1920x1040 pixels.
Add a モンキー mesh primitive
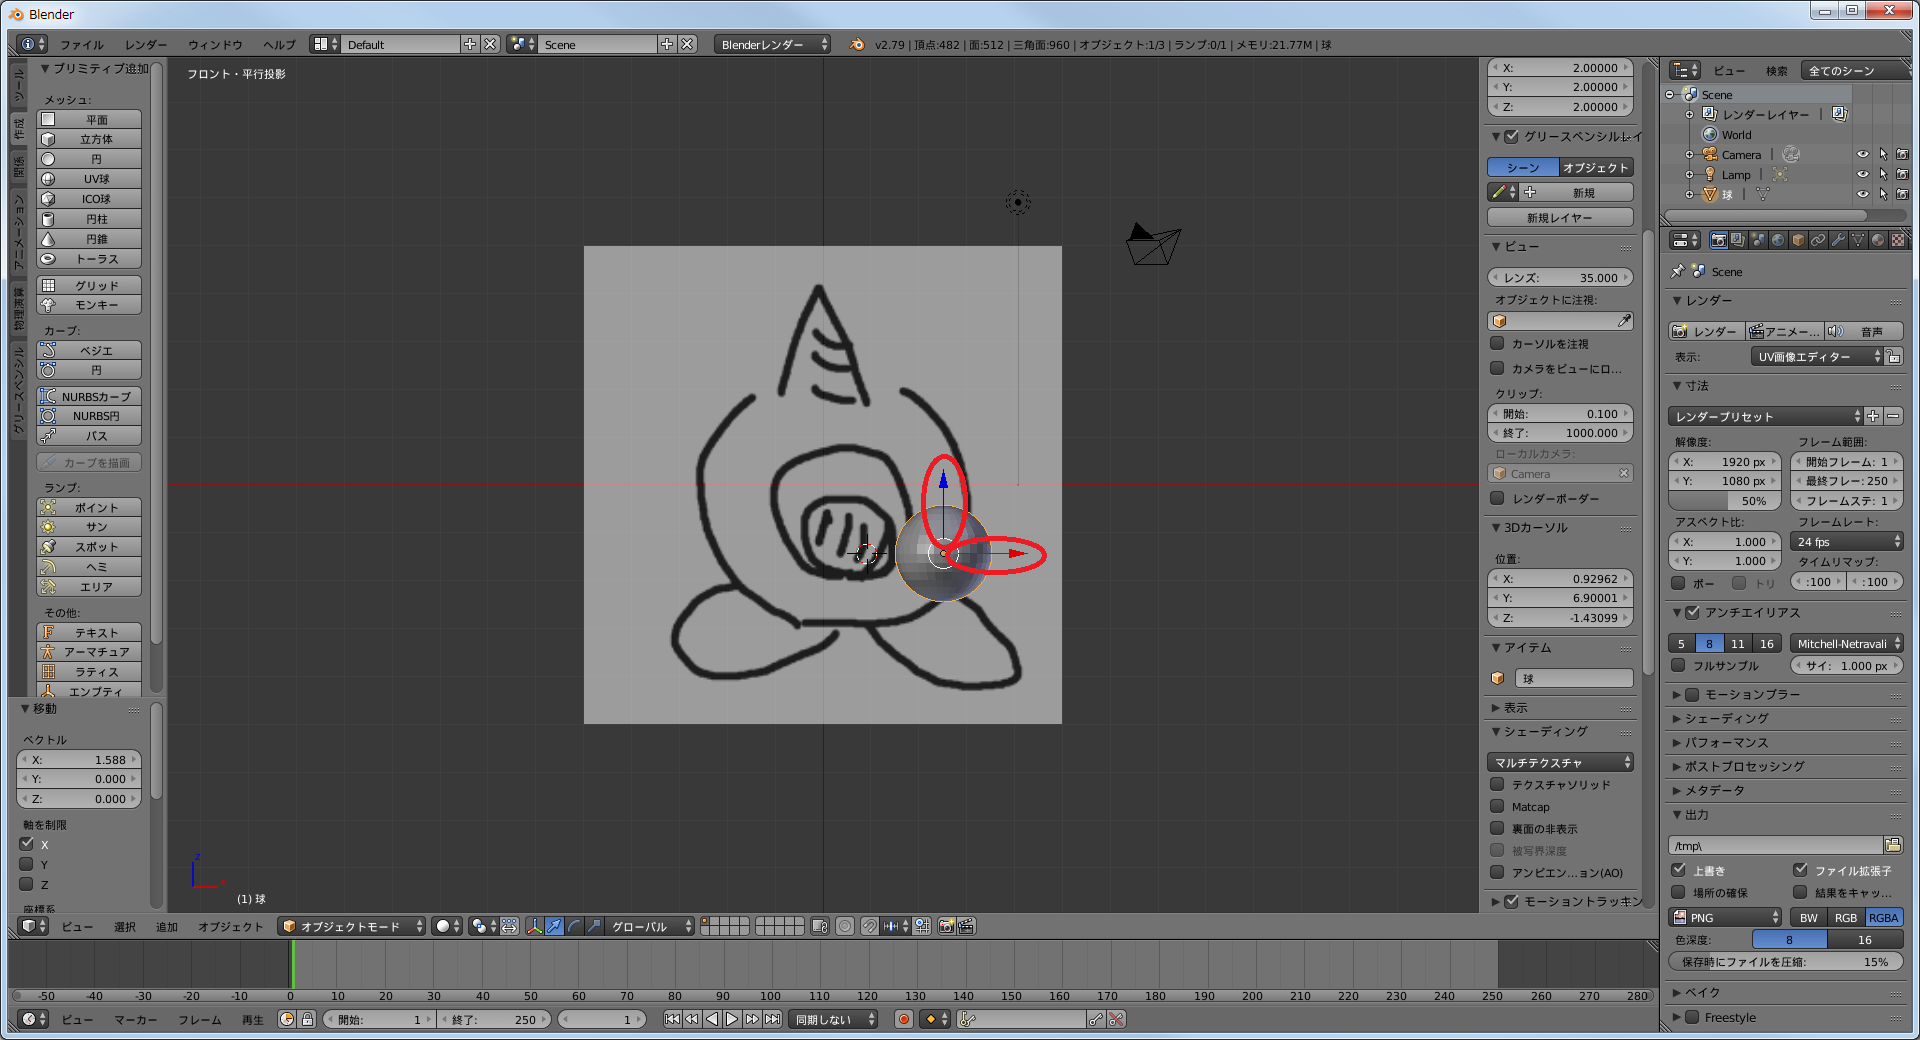coord(89,305)
